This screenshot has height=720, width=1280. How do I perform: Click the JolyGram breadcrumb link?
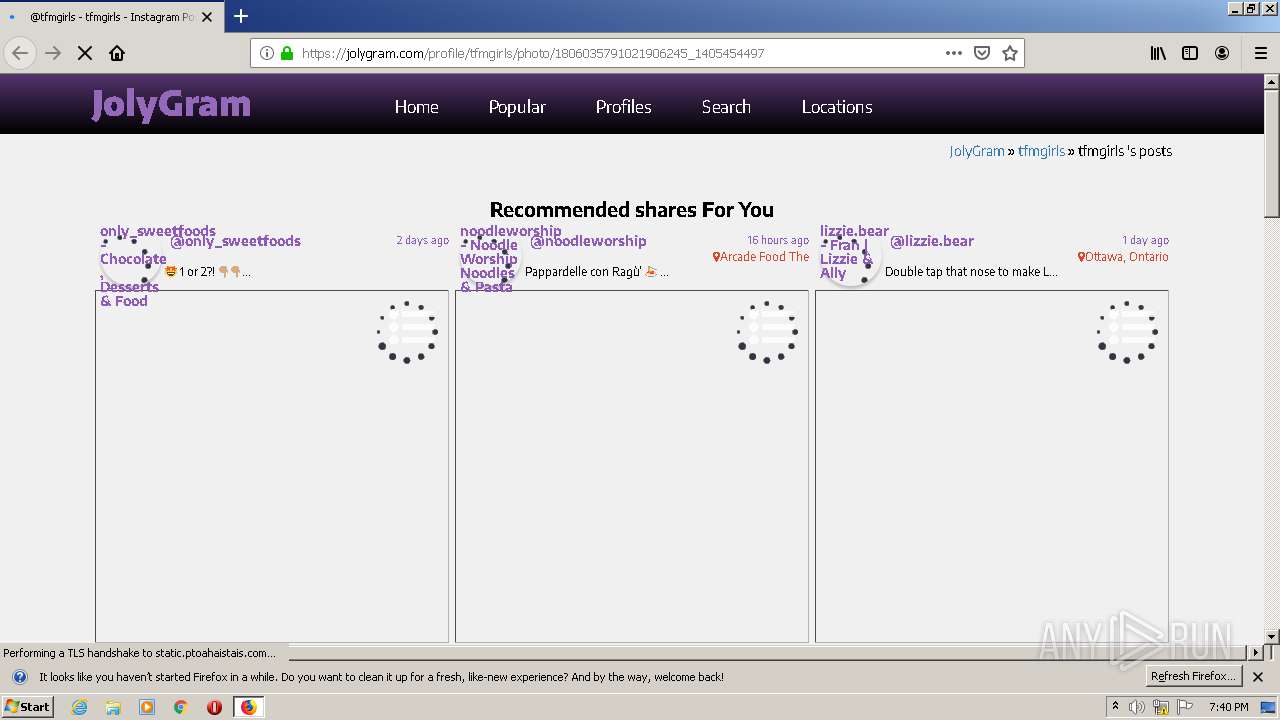pos(977,151)
